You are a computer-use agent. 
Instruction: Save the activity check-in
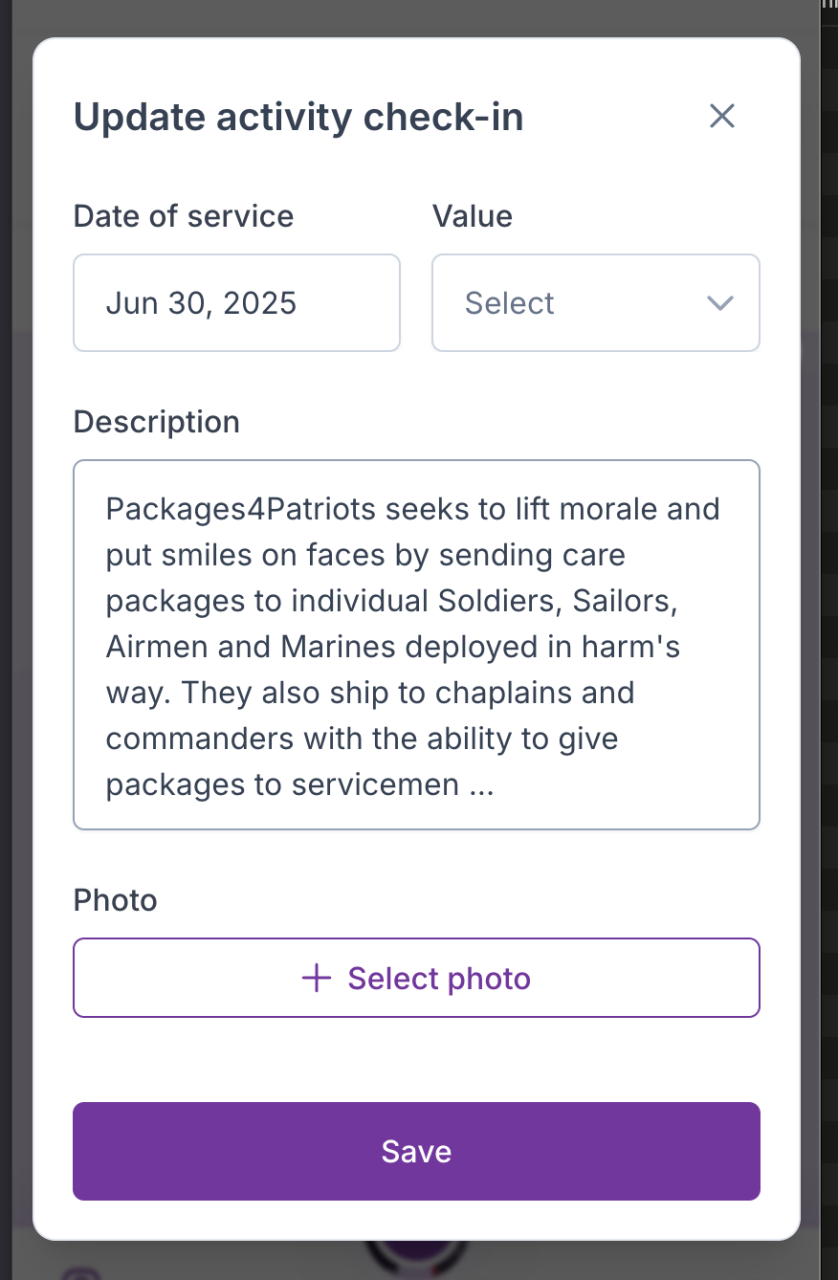[416, 1151]
